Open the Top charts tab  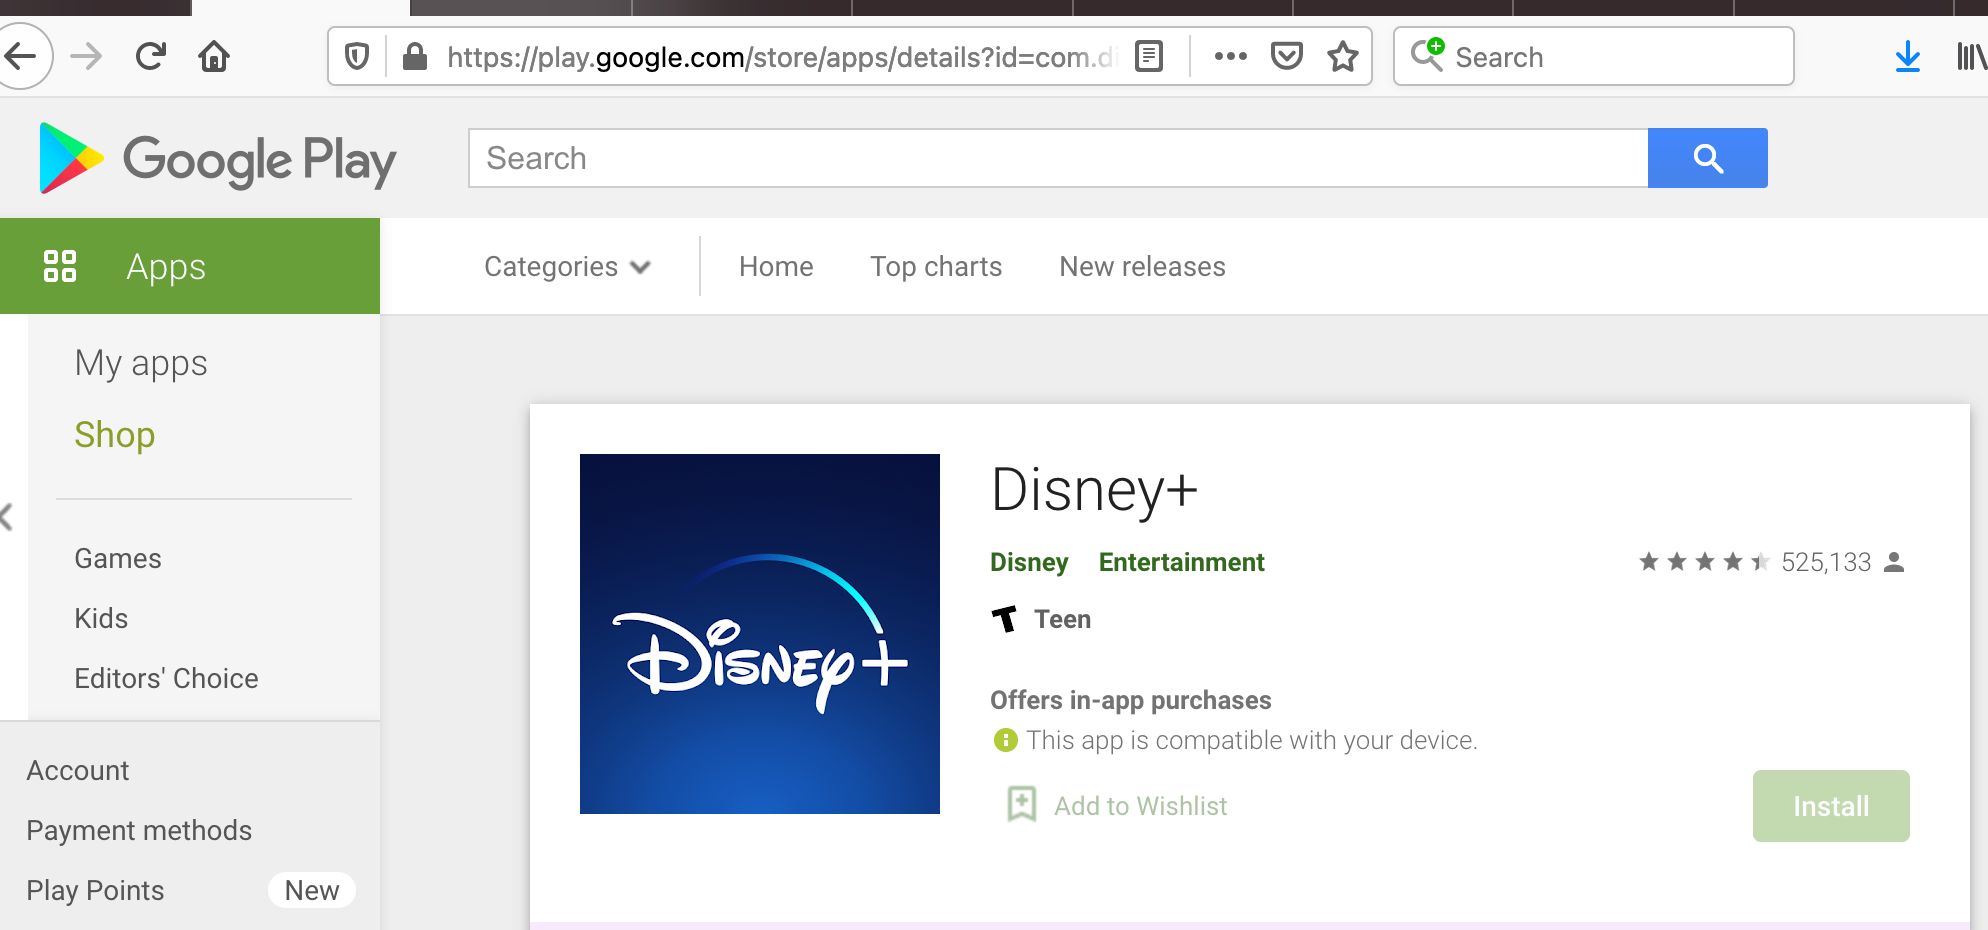coord(936,267)
